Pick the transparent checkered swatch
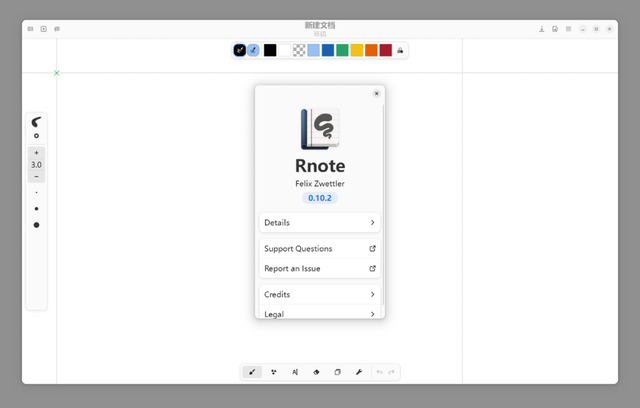This screenshot has height=408, width=640. click(x=299, y=50)
